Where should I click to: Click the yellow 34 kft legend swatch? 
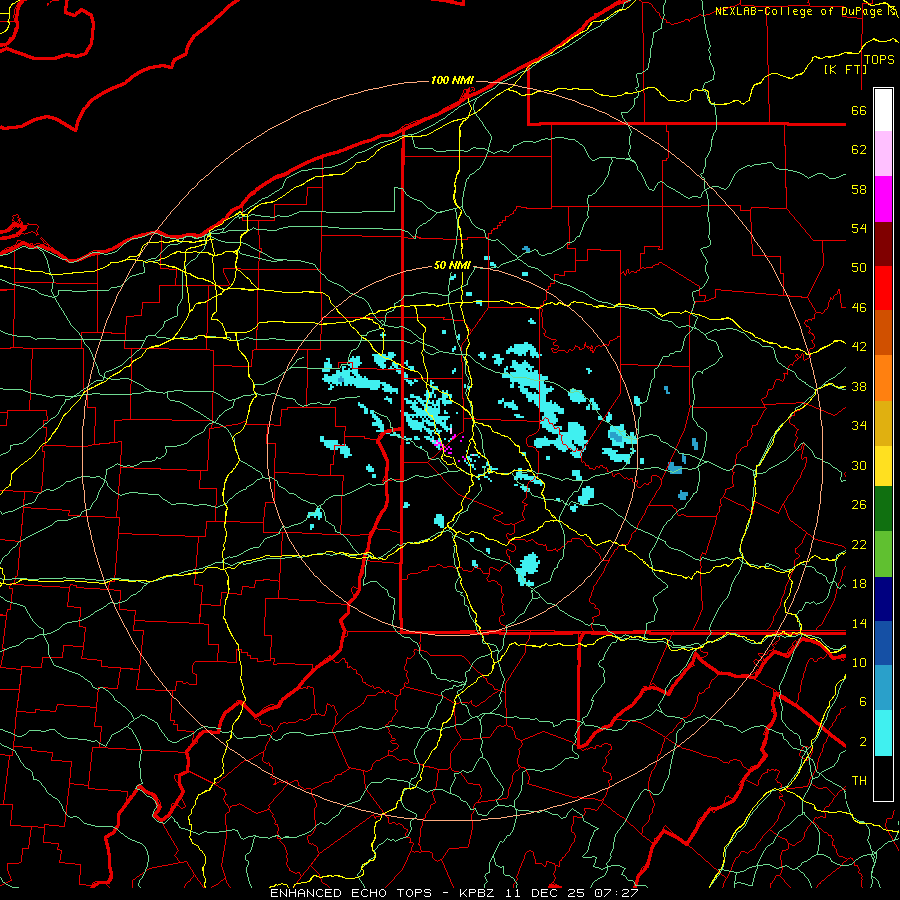883,465
